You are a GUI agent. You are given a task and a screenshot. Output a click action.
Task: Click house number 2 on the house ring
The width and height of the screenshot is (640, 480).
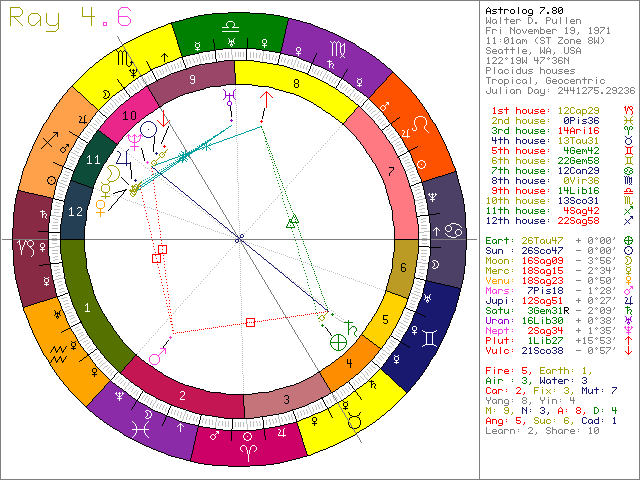[x=183, y=395]
